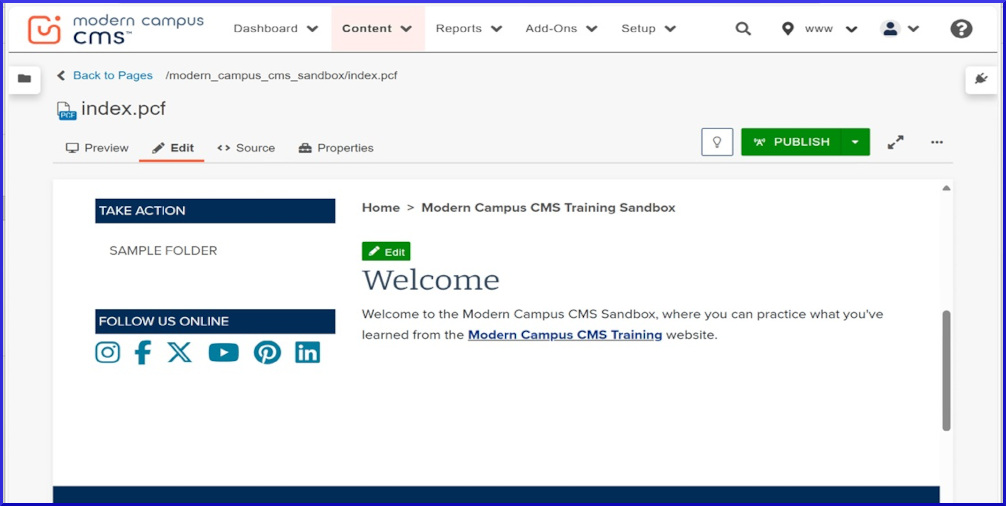Click the Instagram icon
Image resolution: width=1006 pixels, height=506 pixels.
coord(108,352)
